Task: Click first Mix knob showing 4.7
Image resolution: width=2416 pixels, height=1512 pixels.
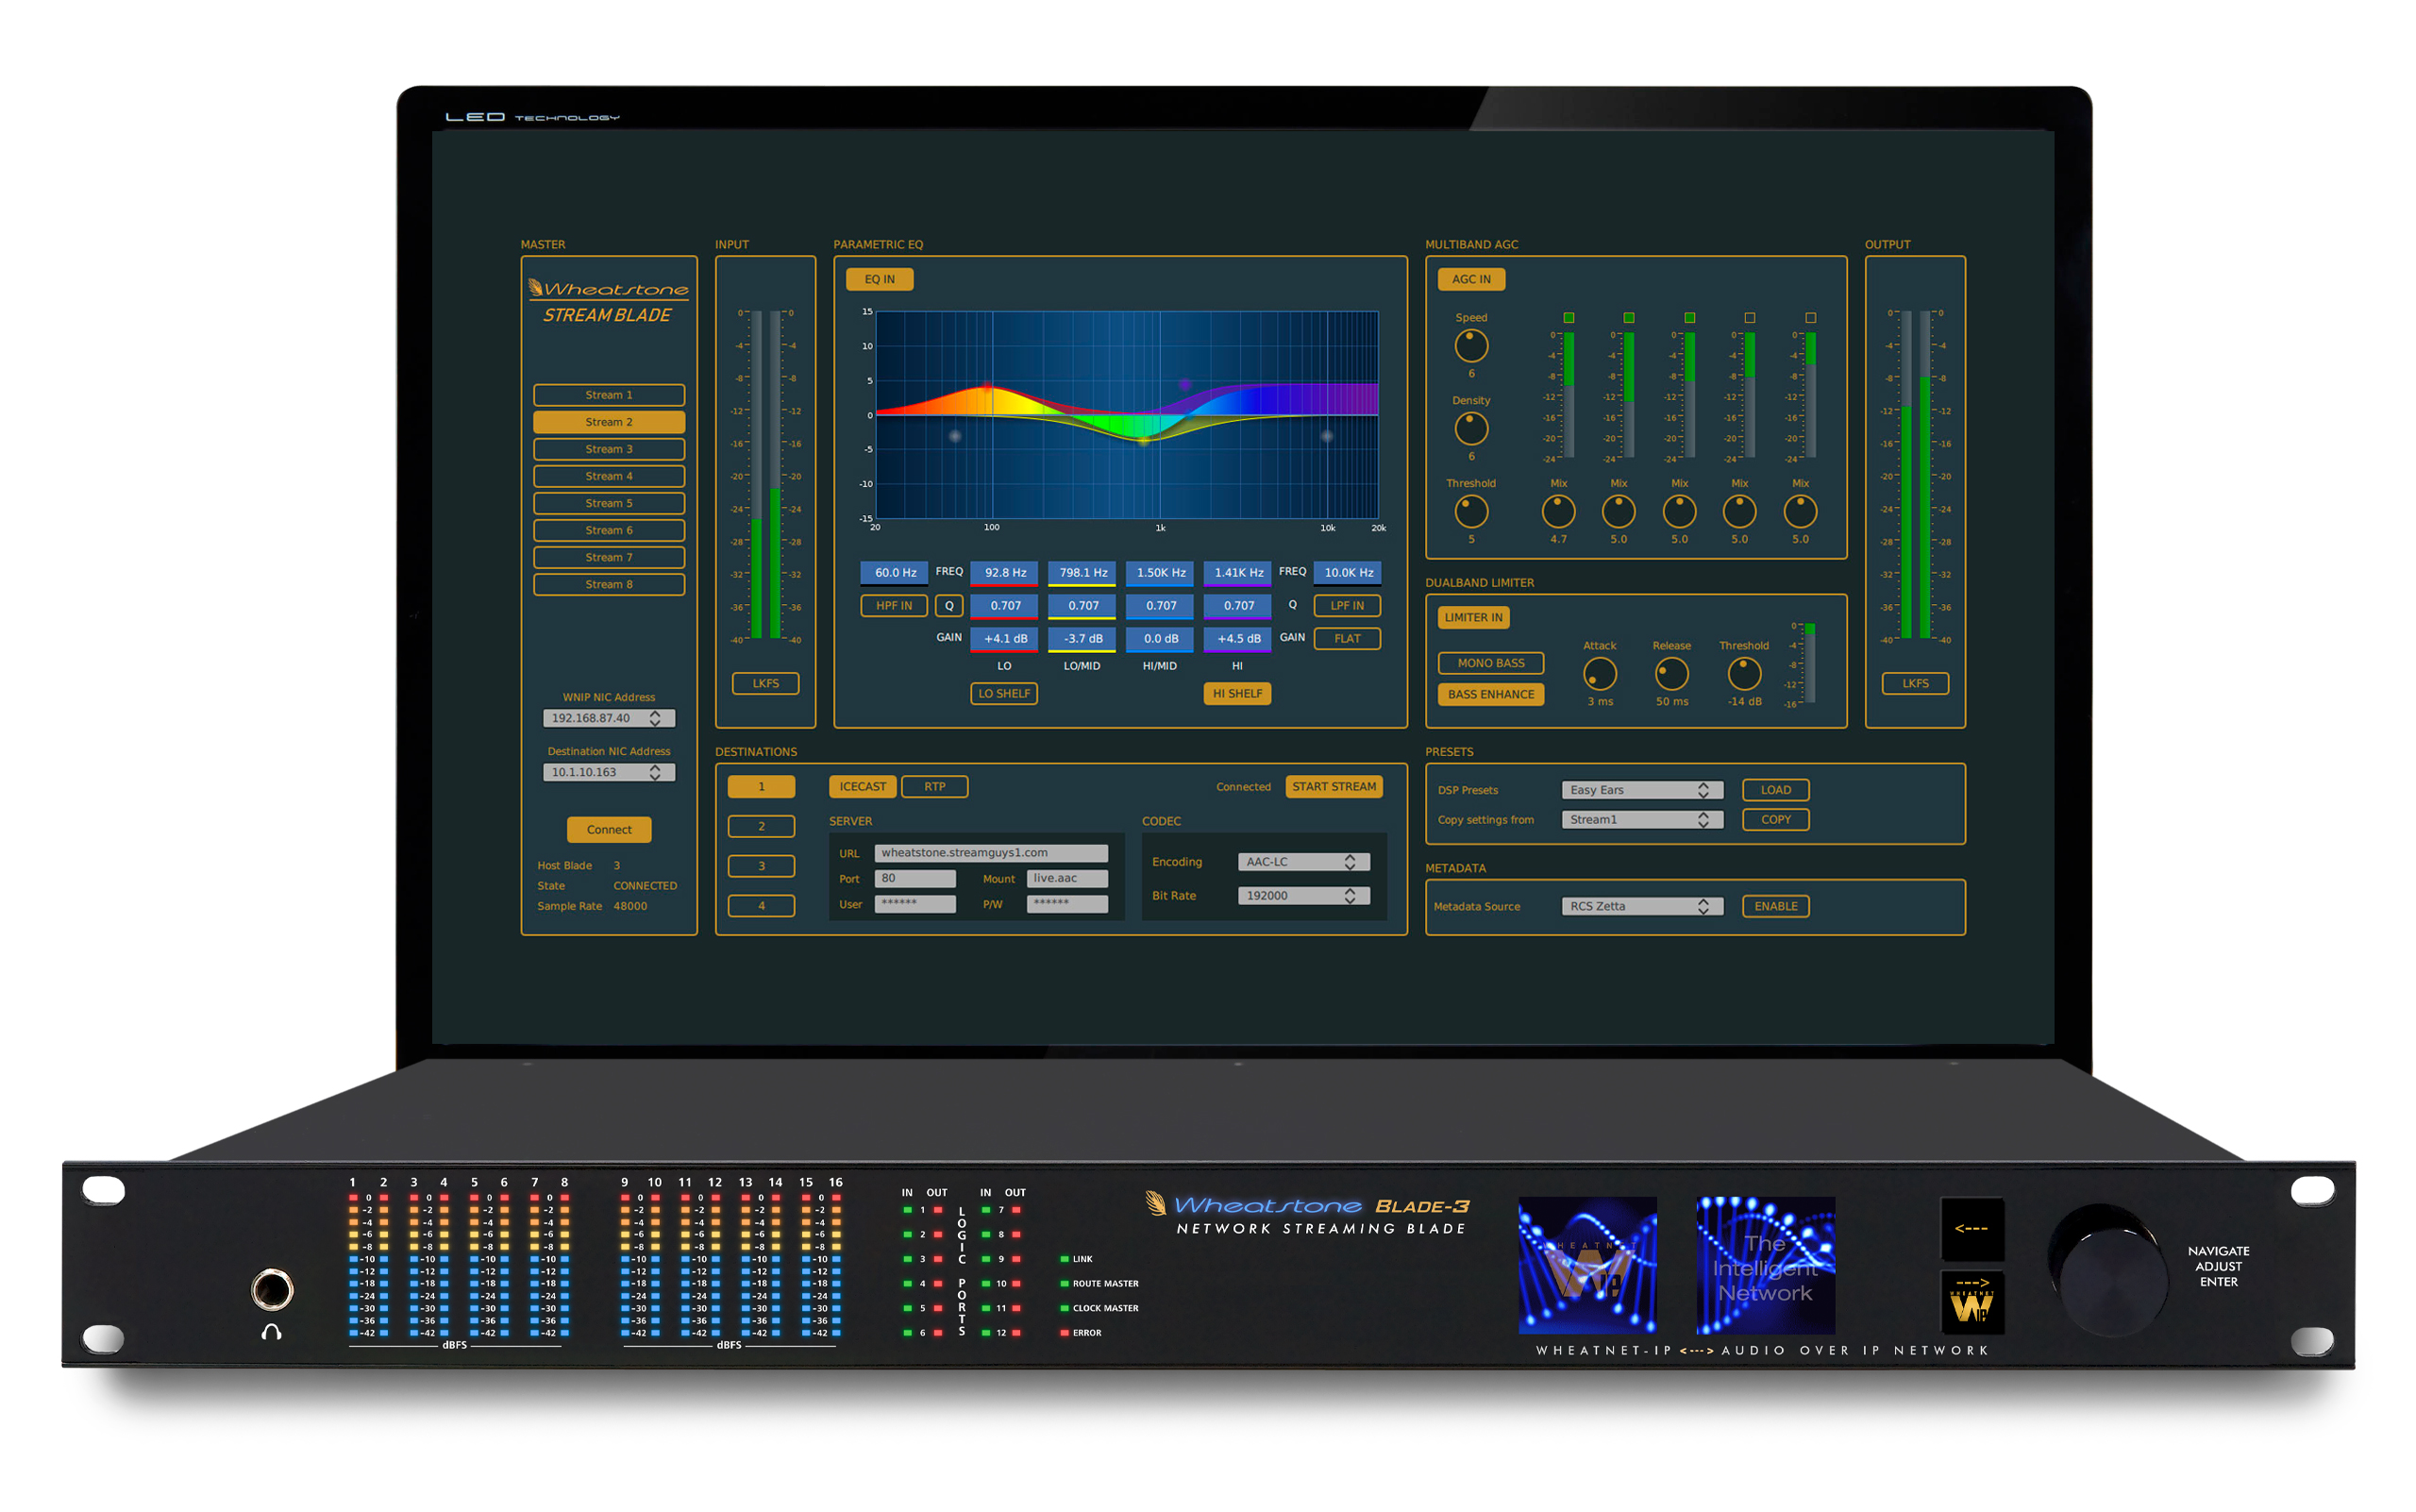Action: point(1558,512)
